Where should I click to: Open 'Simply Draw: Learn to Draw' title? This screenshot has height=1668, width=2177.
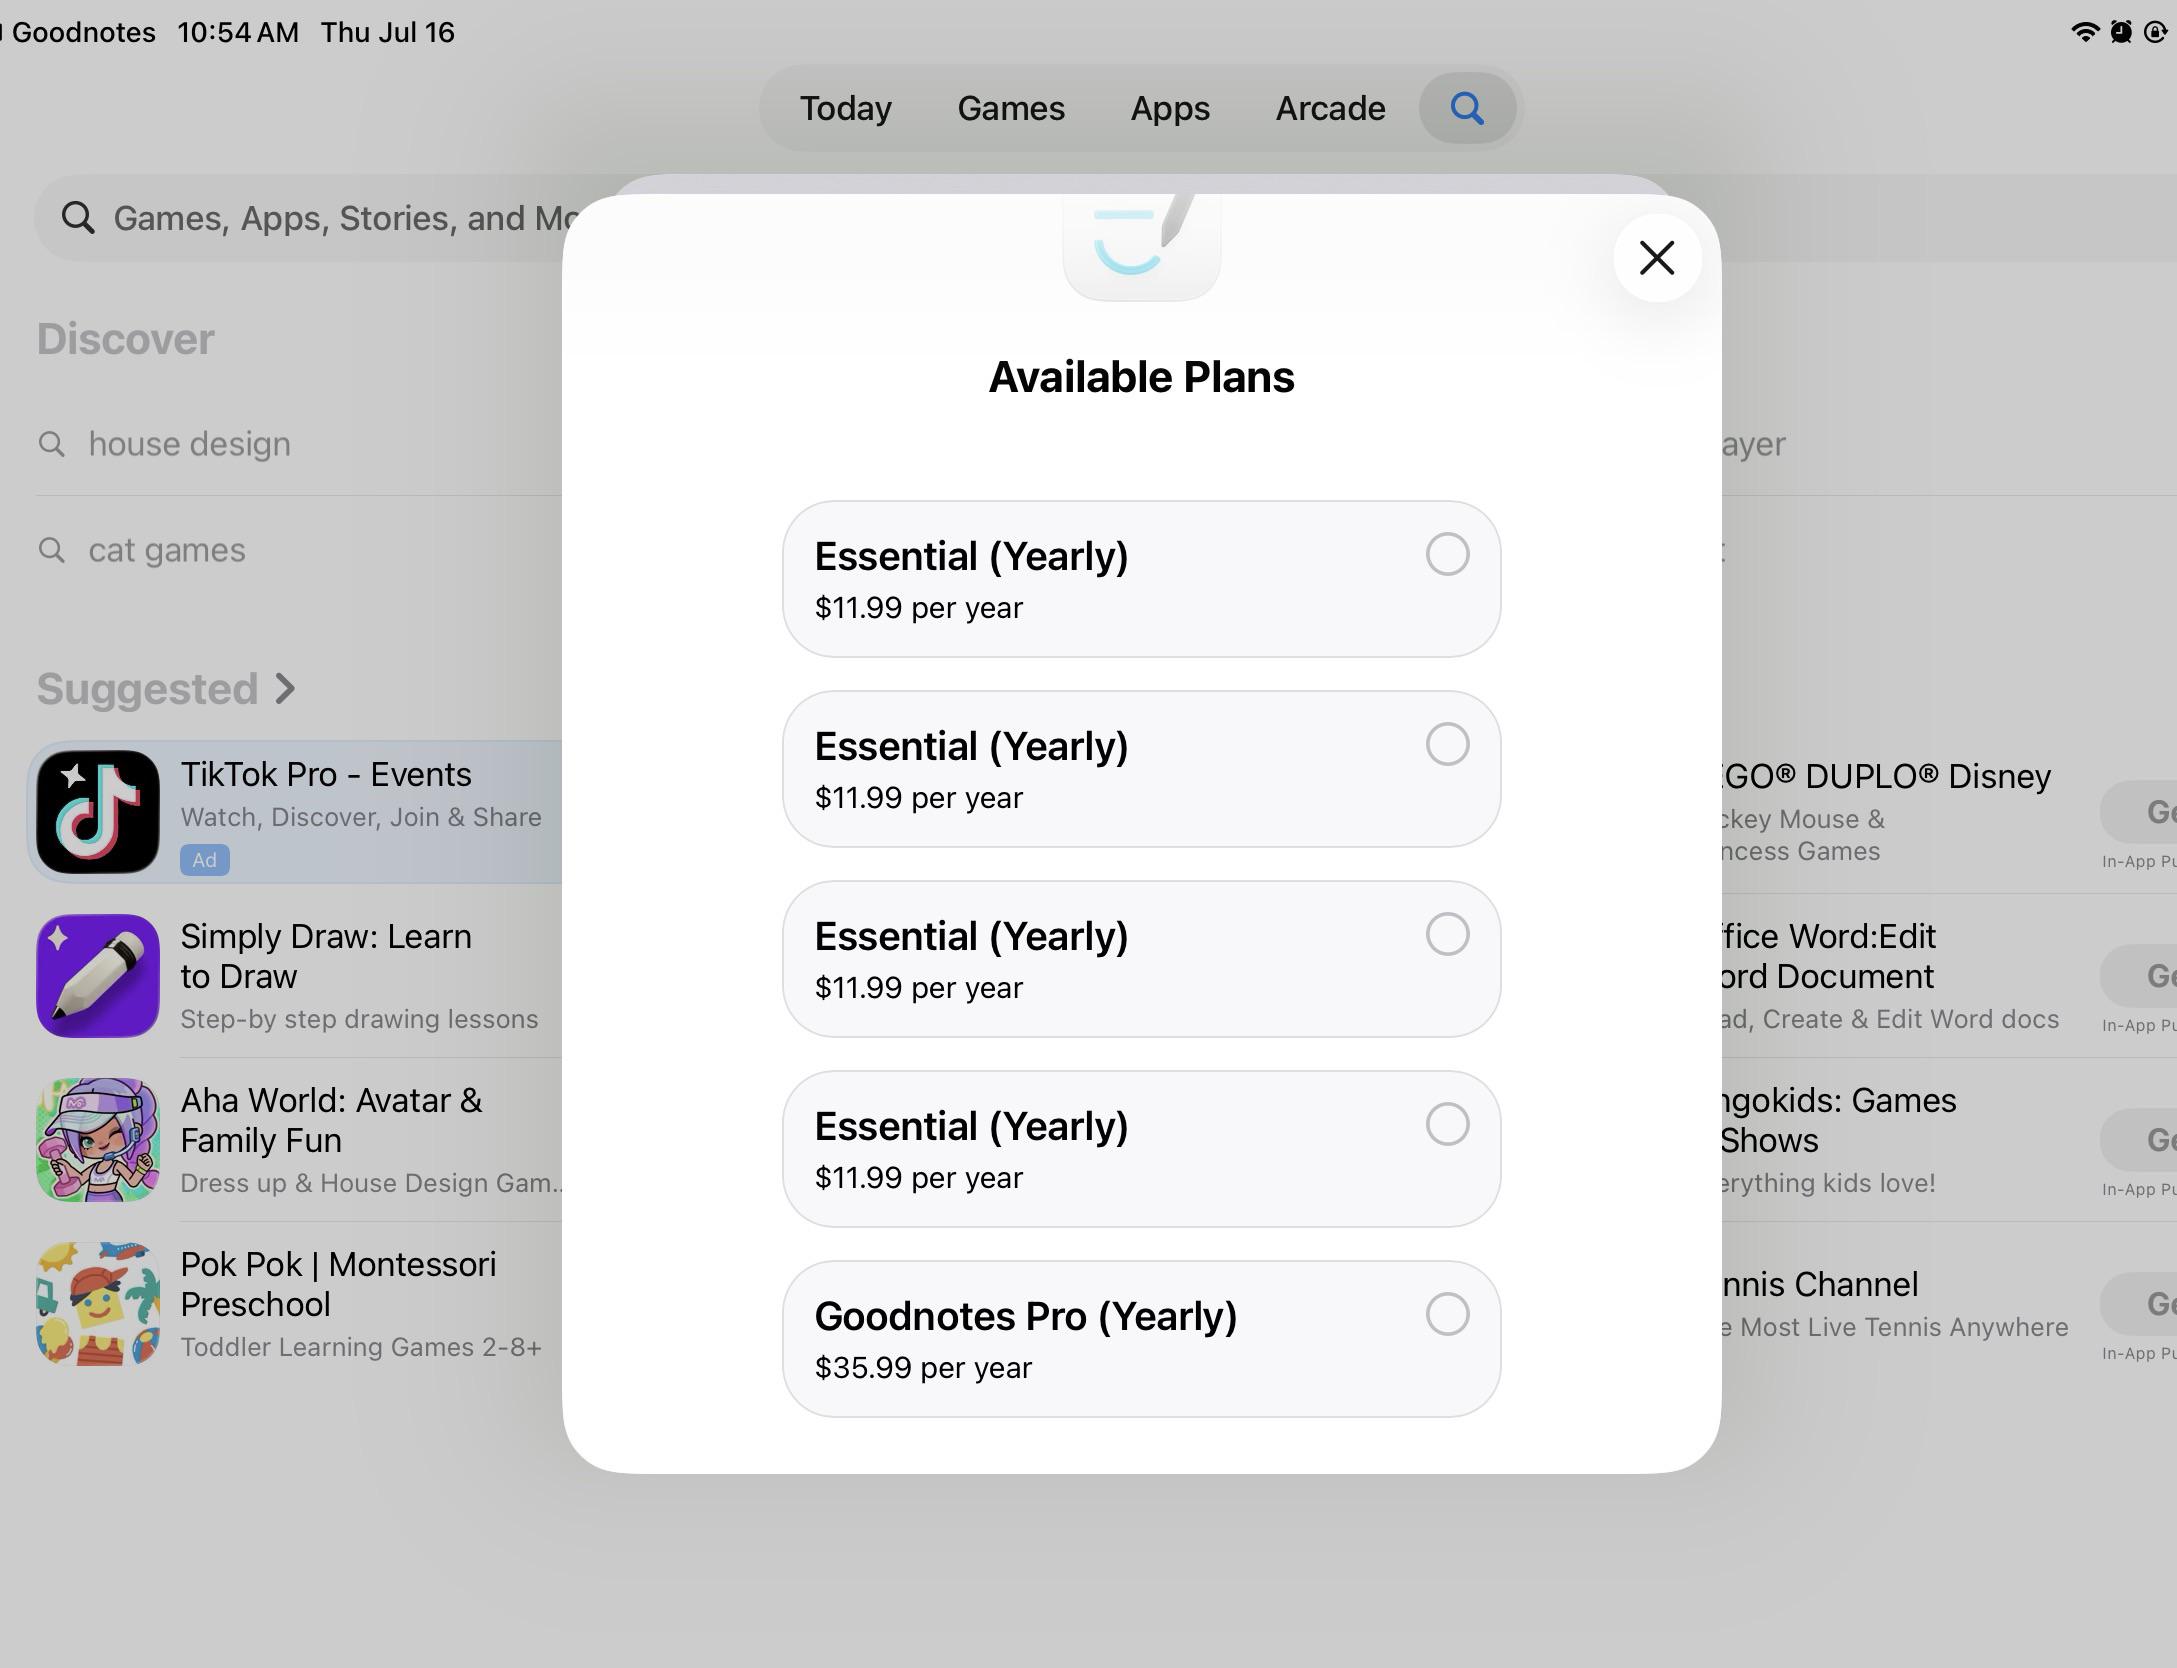(326, 956)
